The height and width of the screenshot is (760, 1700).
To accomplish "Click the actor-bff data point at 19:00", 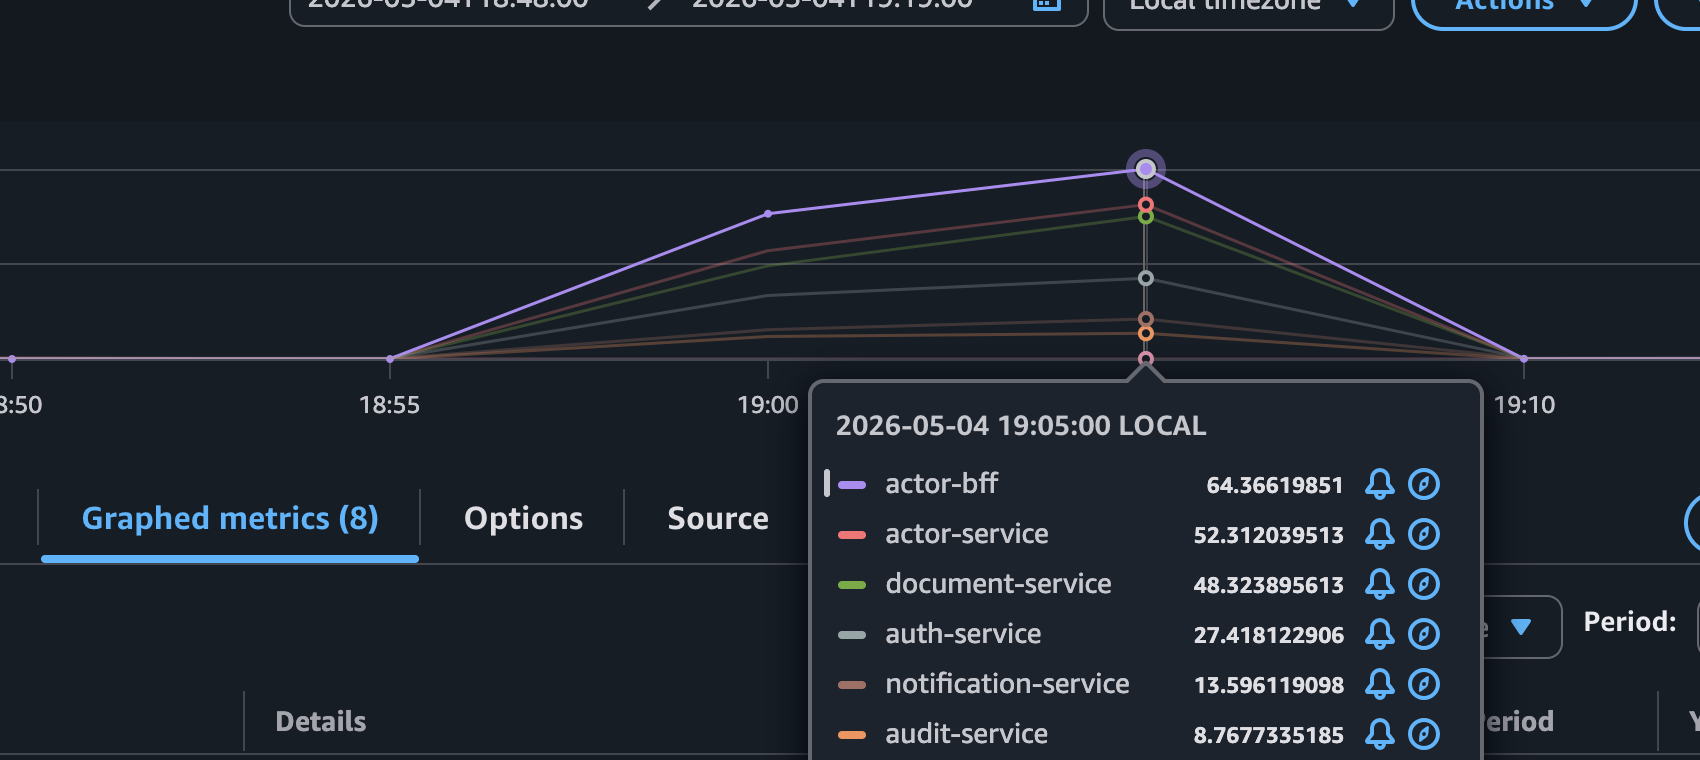I will coord(768,213).
